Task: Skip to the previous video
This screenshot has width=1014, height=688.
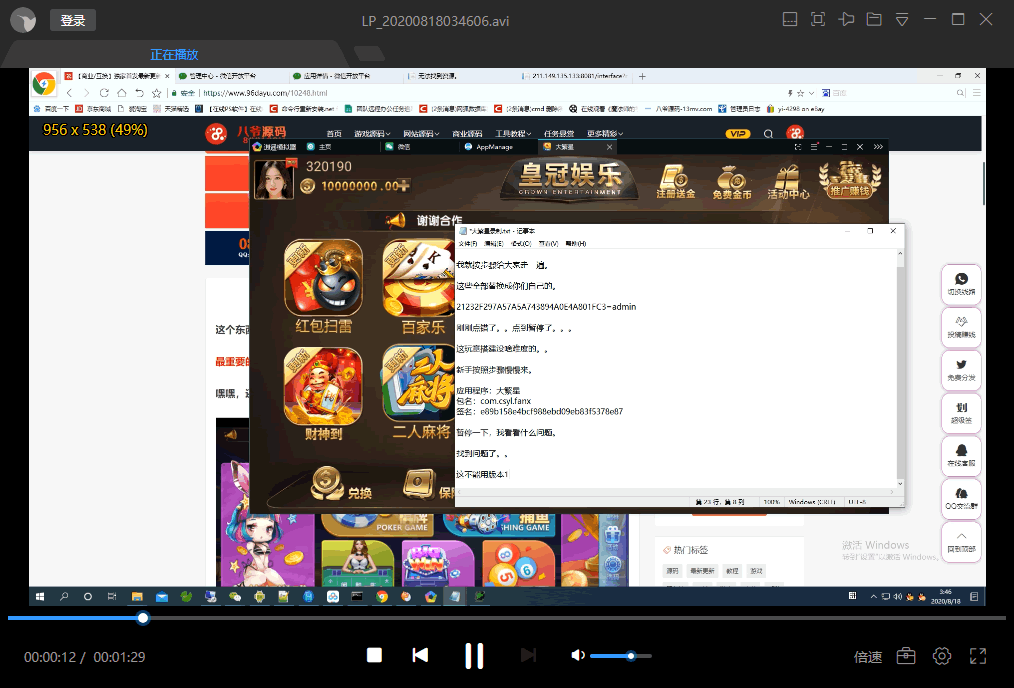Action: 421,655
